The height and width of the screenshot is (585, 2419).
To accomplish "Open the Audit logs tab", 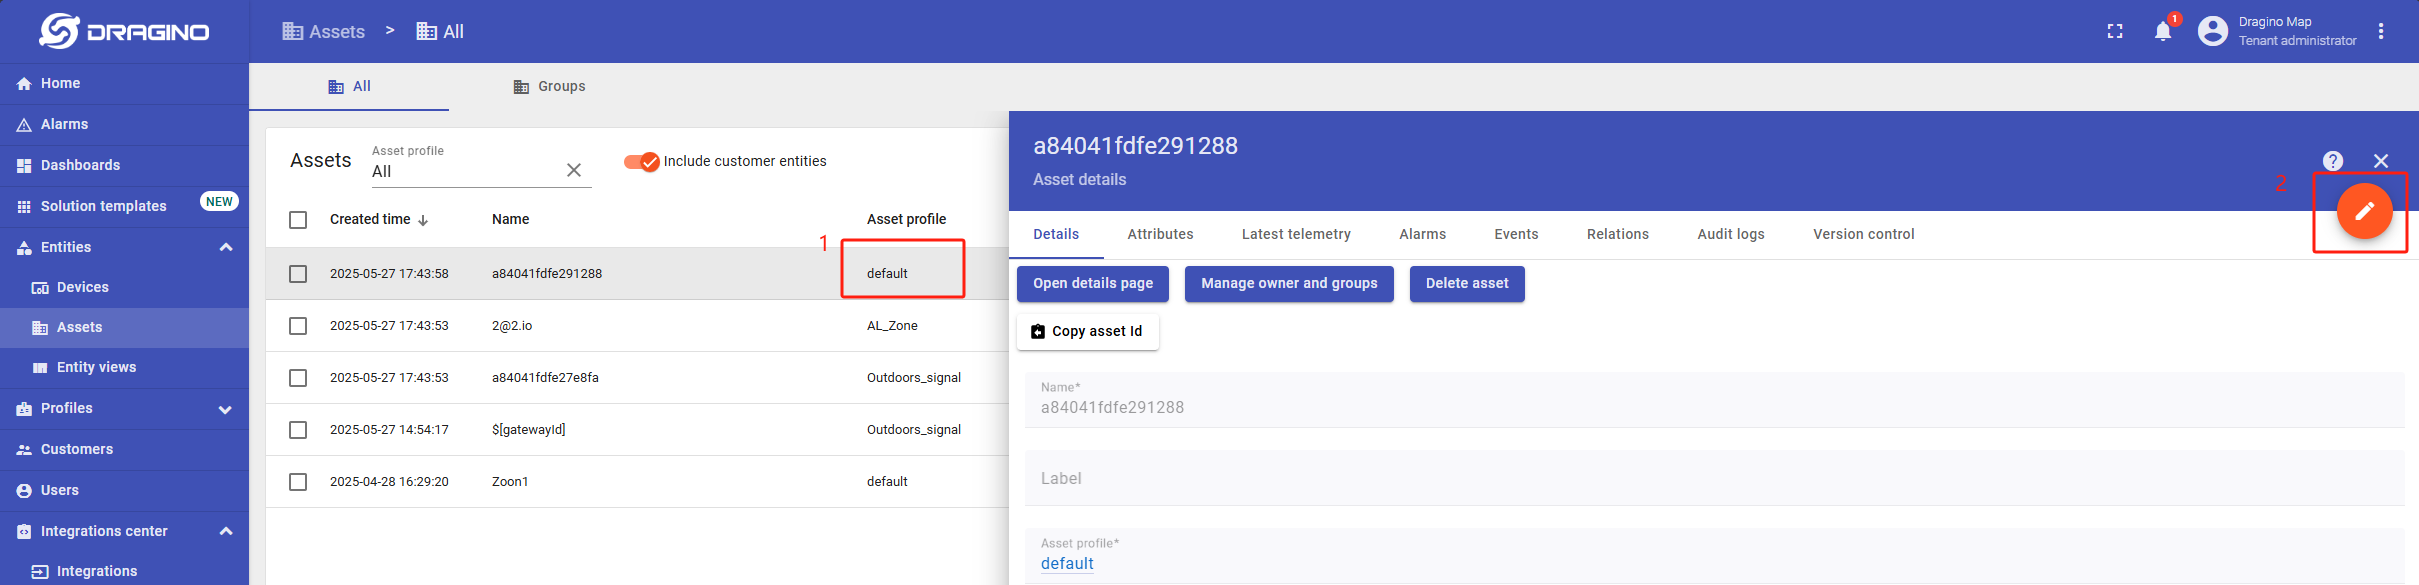I will (1730, 235).
